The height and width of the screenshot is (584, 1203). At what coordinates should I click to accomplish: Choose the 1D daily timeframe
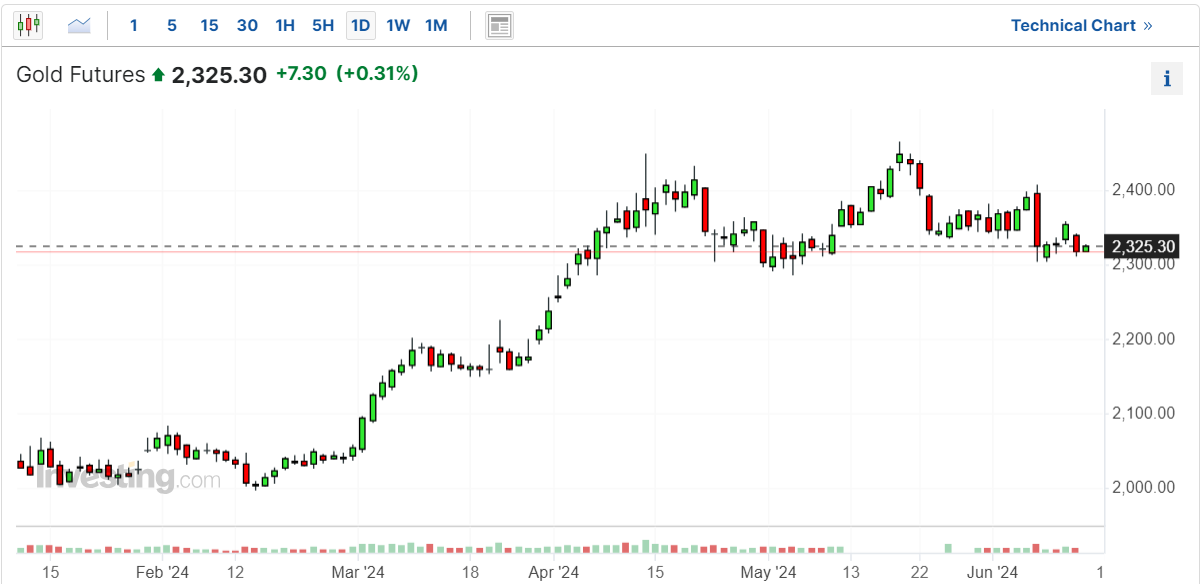tap(361, 25)
